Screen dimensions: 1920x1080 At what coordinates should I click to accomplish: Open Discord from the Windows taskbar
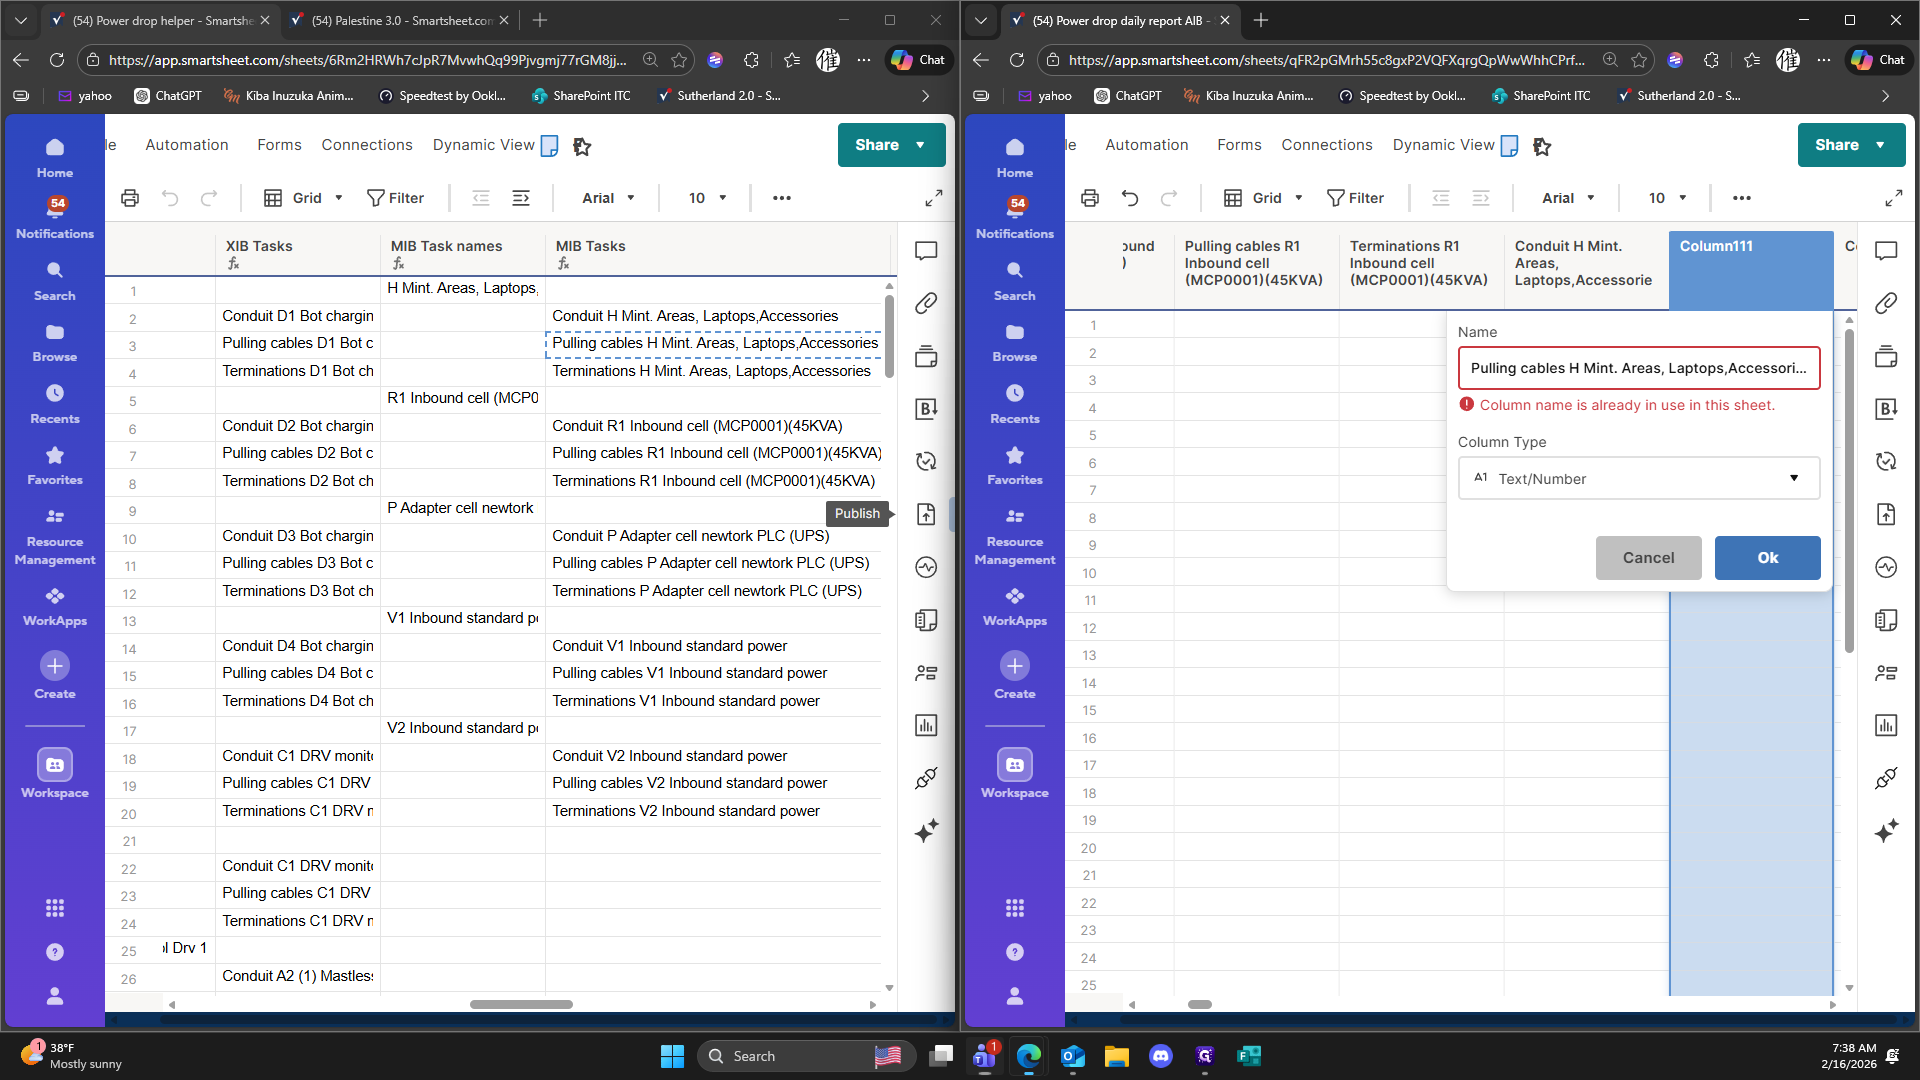[x=1160, y=1056]
